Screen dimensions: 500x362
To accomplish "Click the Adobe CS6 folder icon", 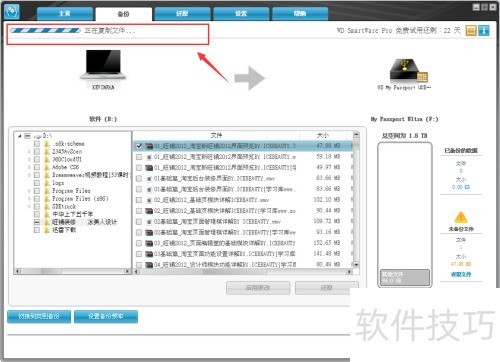I will [47, 167].
